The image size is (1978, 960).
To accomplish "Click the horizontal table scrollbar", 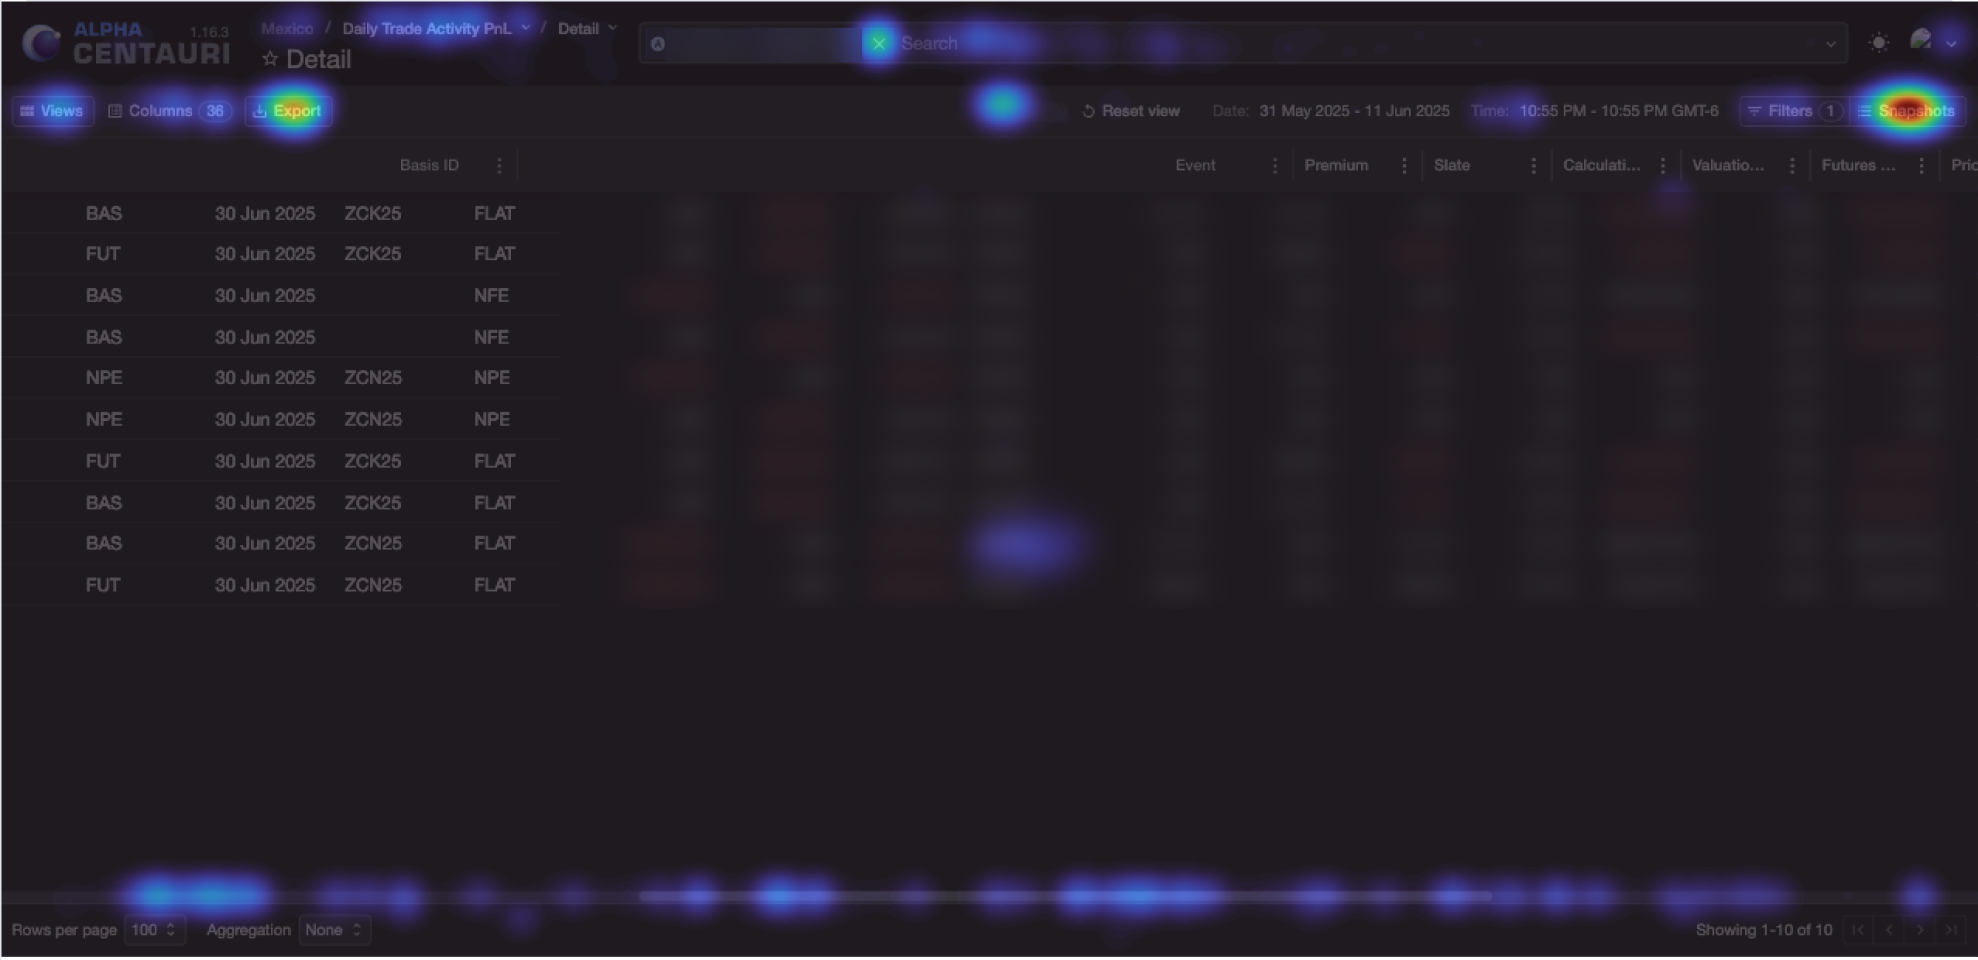I will pos(1065,897).
